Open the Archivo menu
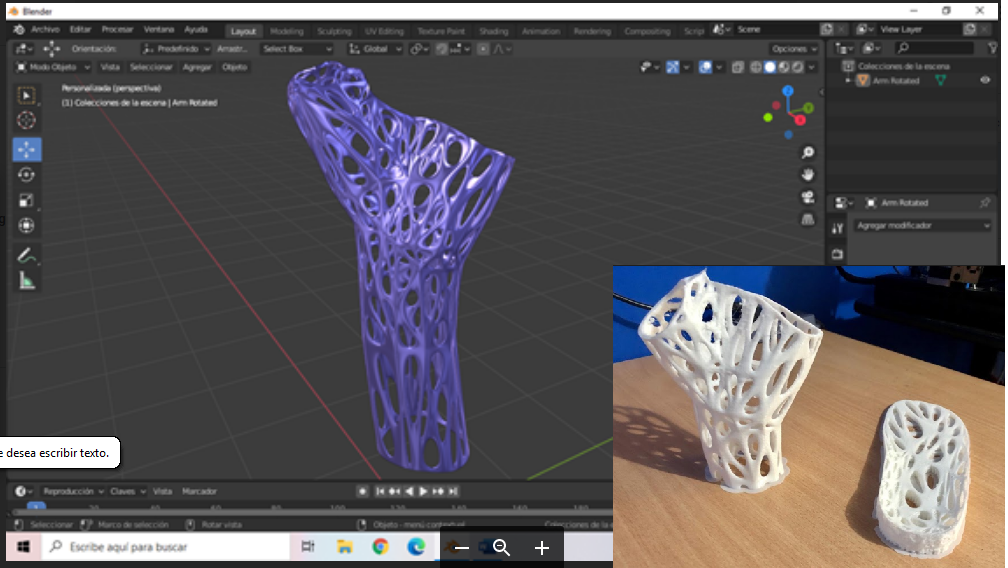 tap(45, 30)
